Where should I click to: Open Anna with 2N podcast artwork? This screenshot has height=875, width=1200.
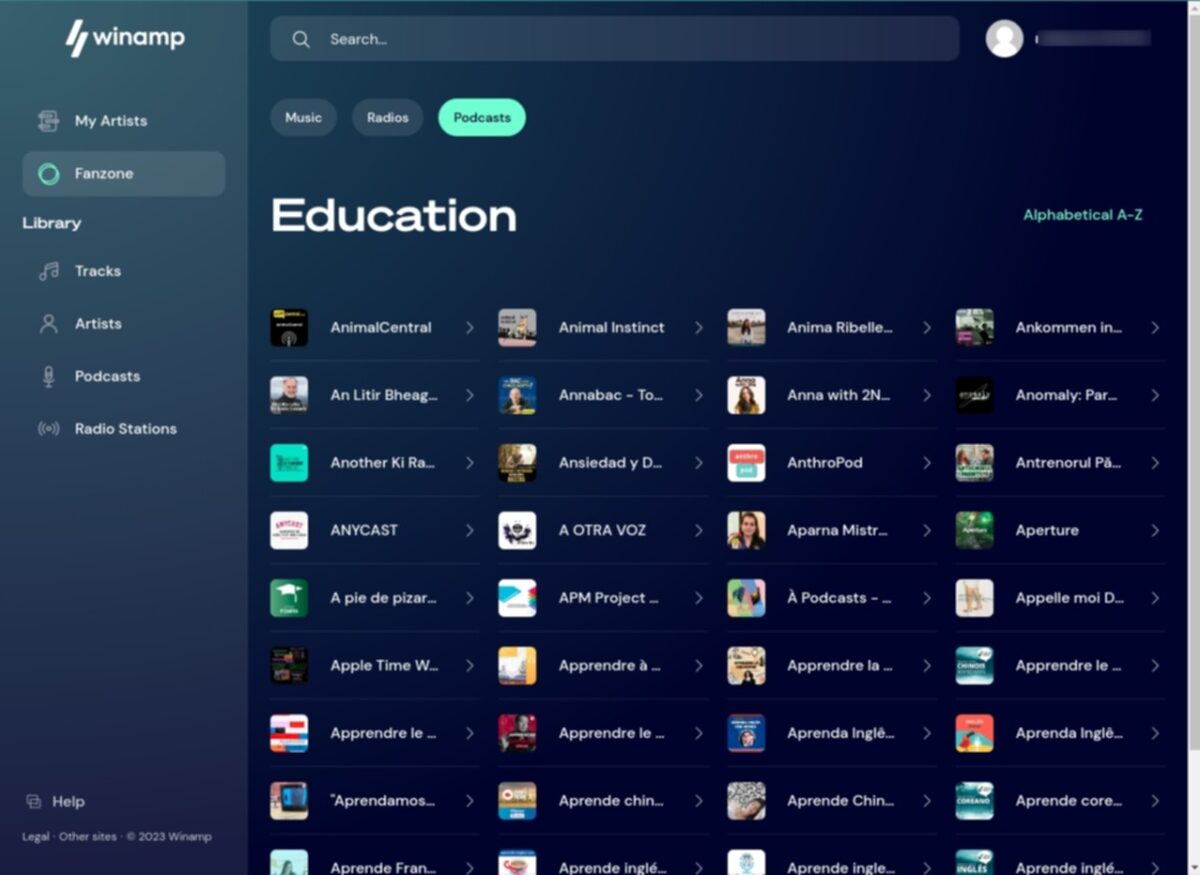(746, 395)
